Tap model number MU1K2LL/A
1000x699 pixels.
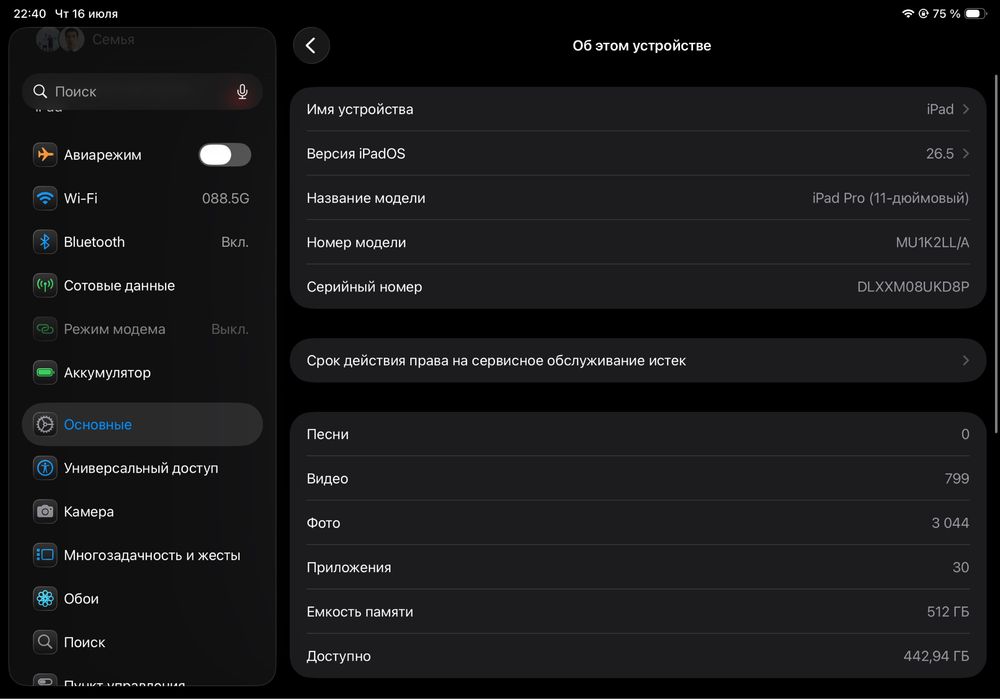tap(932, 242)
